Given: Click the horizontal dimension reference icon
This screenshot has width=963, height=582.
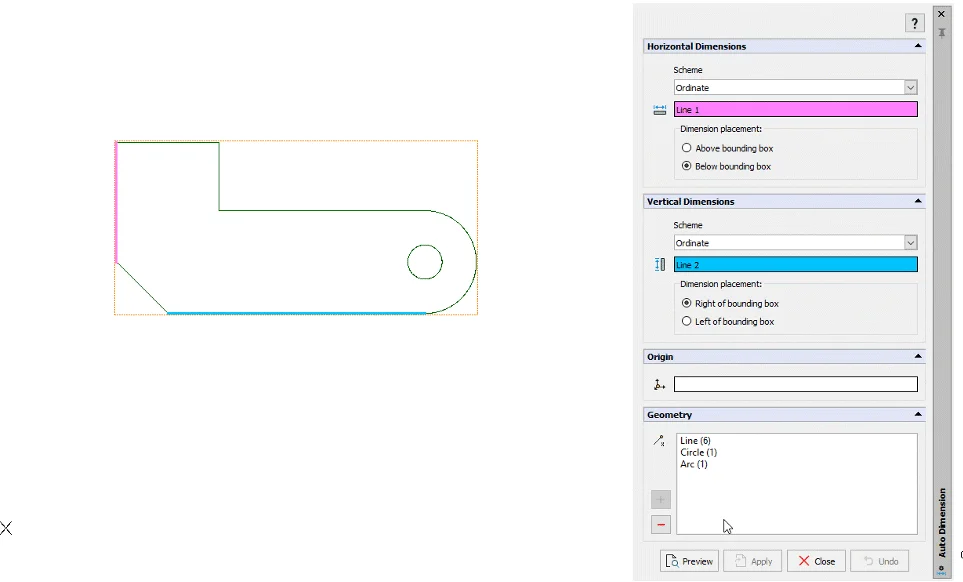Looking at the screenshot, I should [x=659, y=110].
